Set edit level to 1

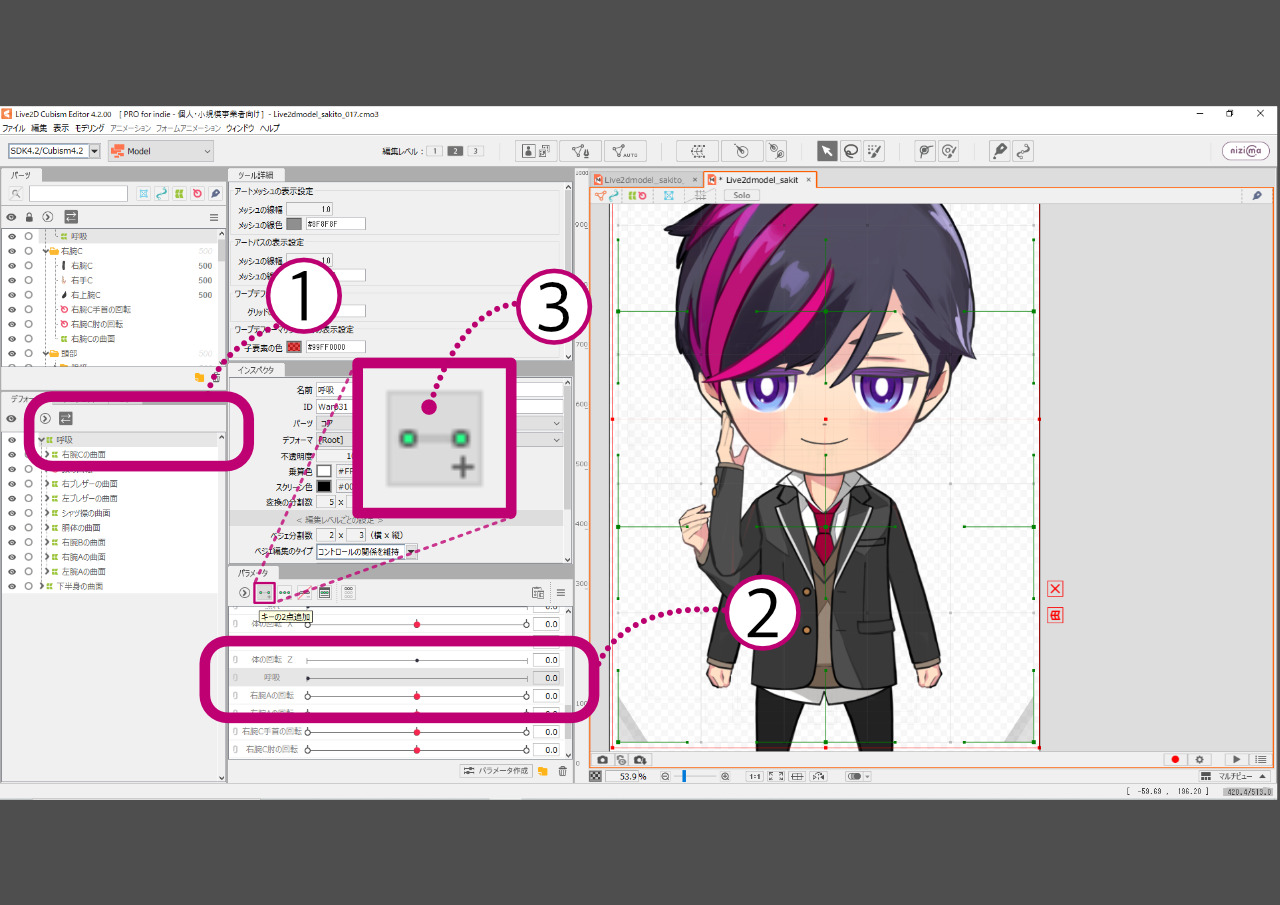click(435, 151)
